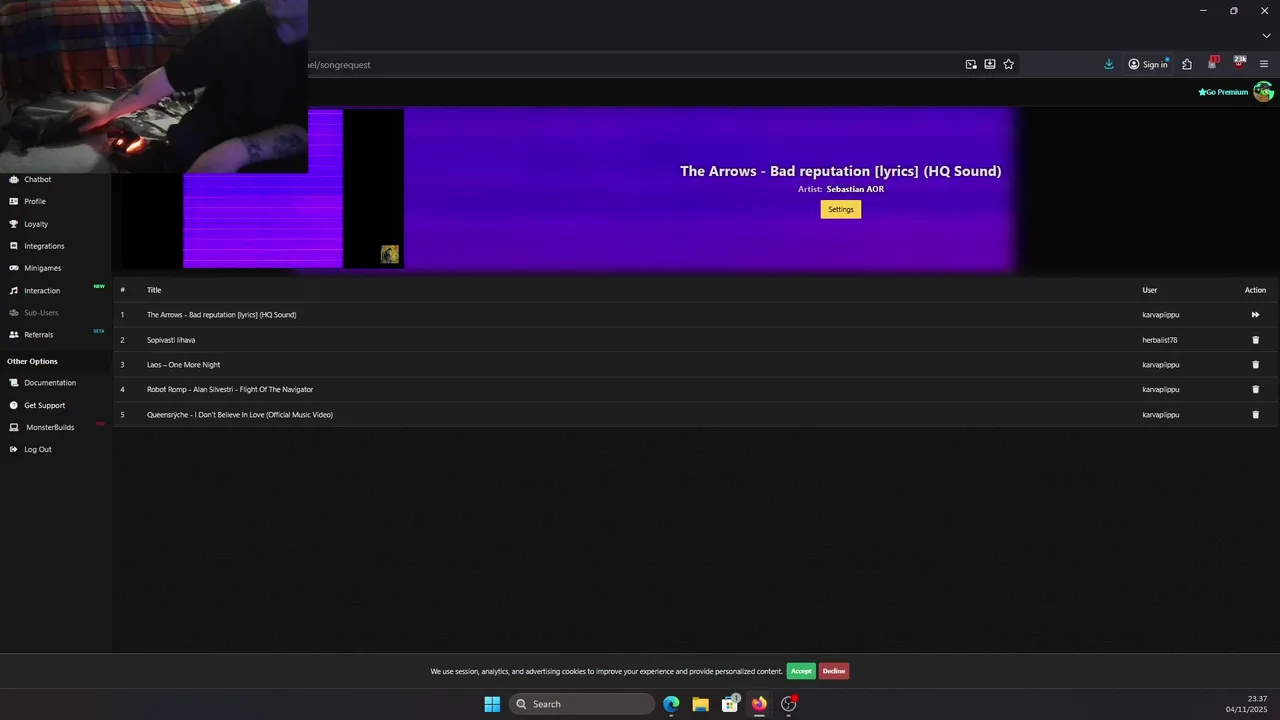
Task: Bookmark this page with the star icon
Action: pyautogui.click(x=1008, y=64)
